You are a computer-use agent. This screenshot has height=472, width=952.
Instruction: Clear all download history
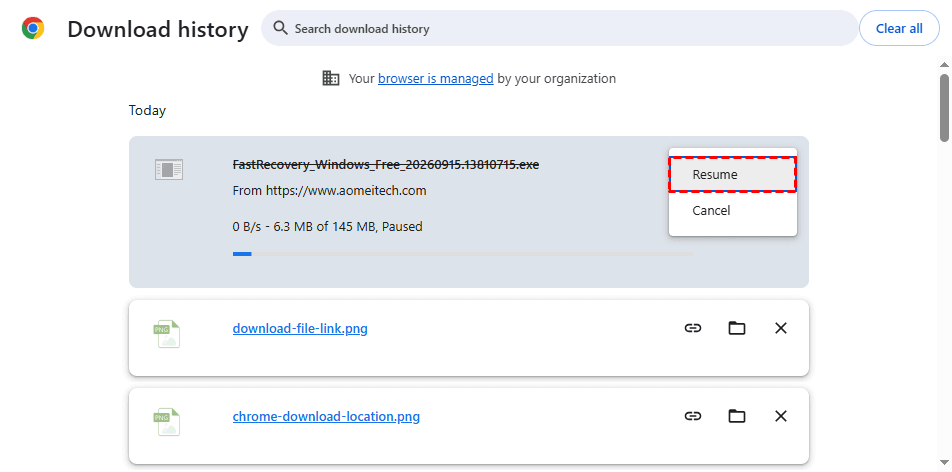pos(899,29)
